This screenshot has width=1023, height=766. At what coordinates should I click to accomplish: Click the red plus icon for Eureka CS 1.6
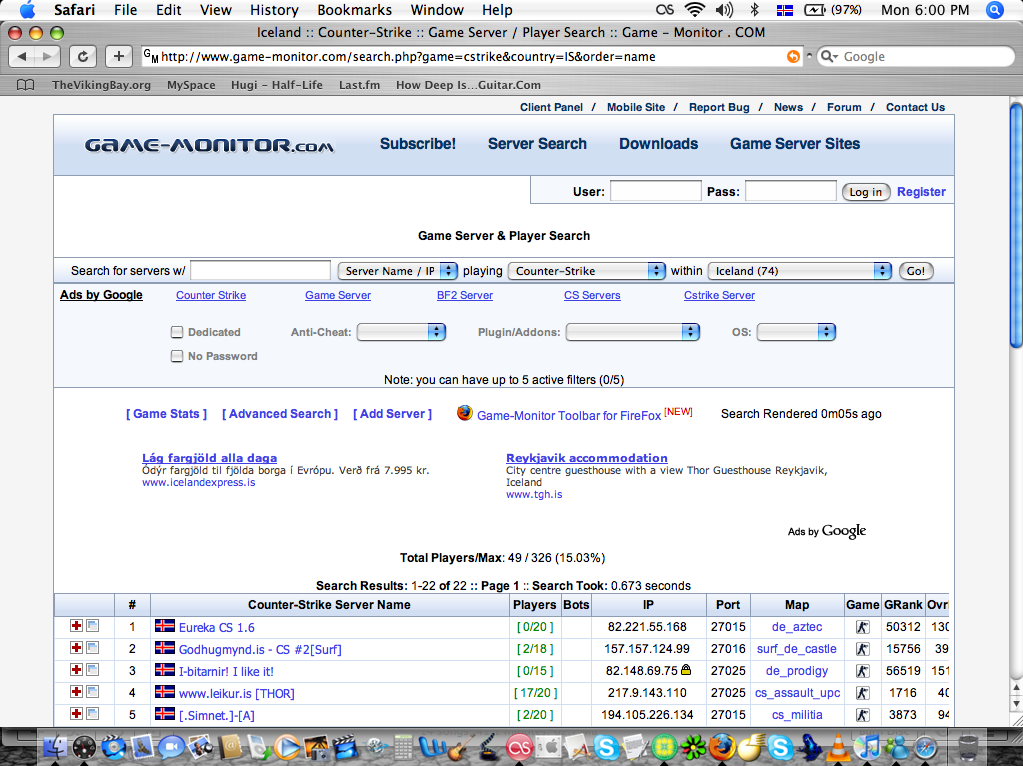(76, 626)
